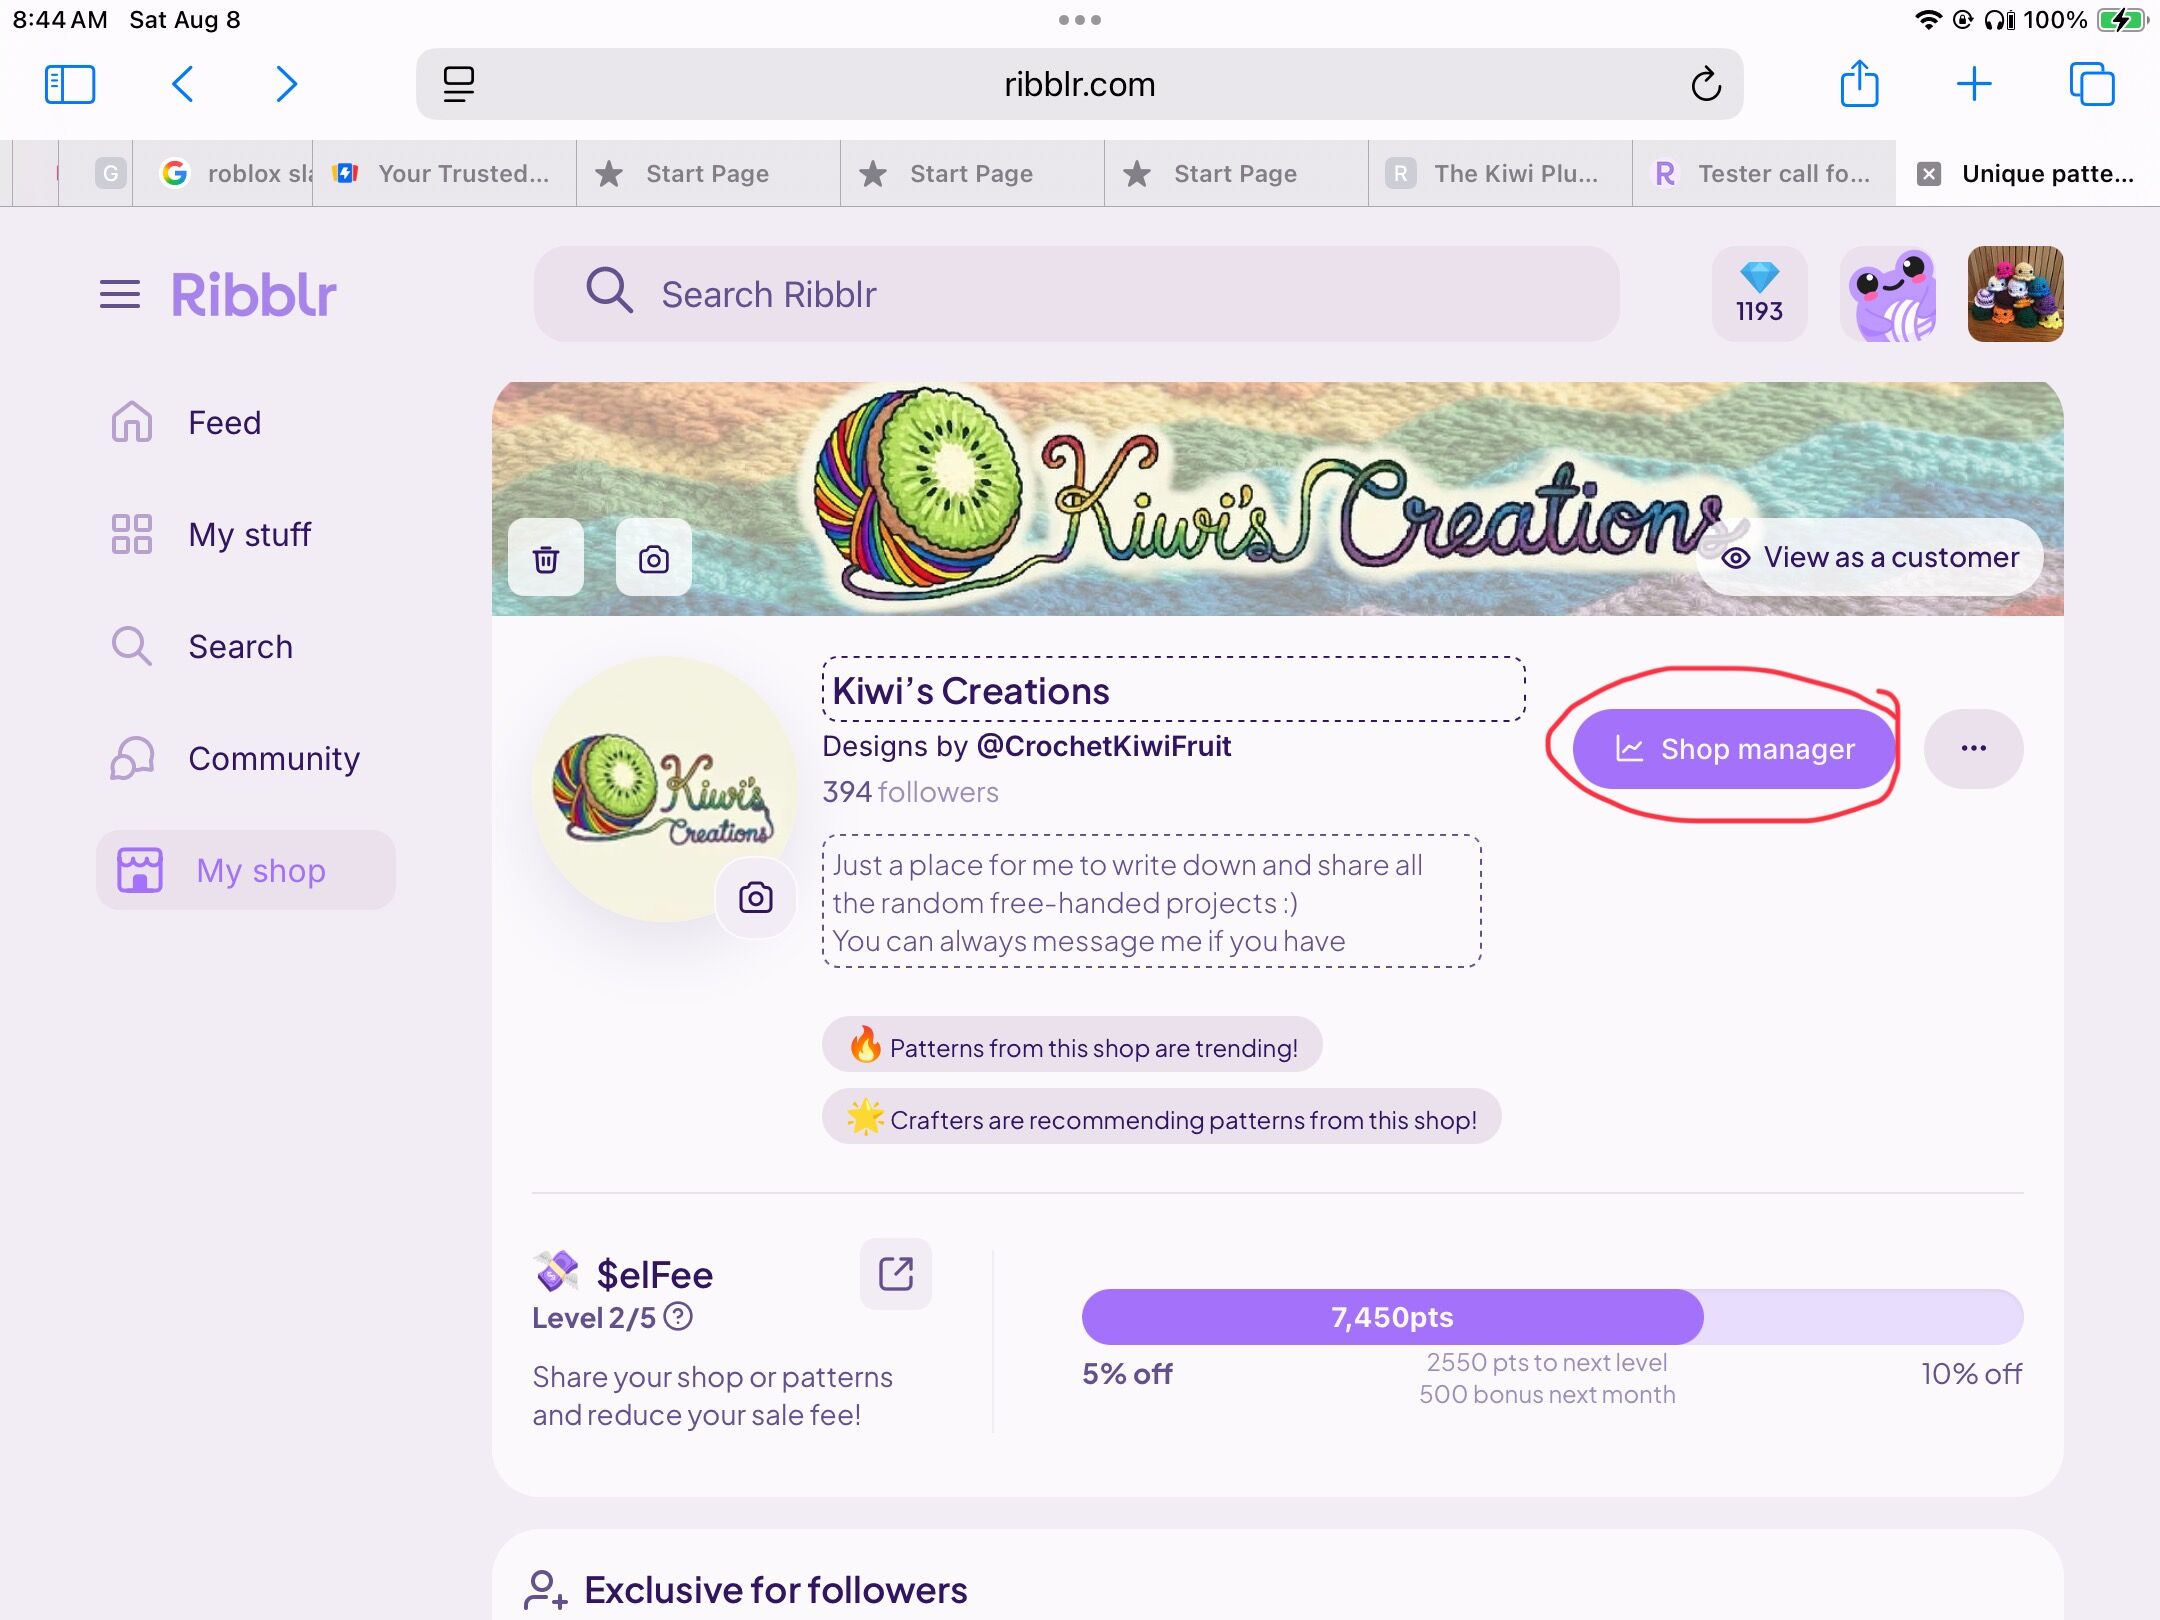The image size is (2160, 1620).
Task: Go back in Safari
Action: (x=182, y=84)
